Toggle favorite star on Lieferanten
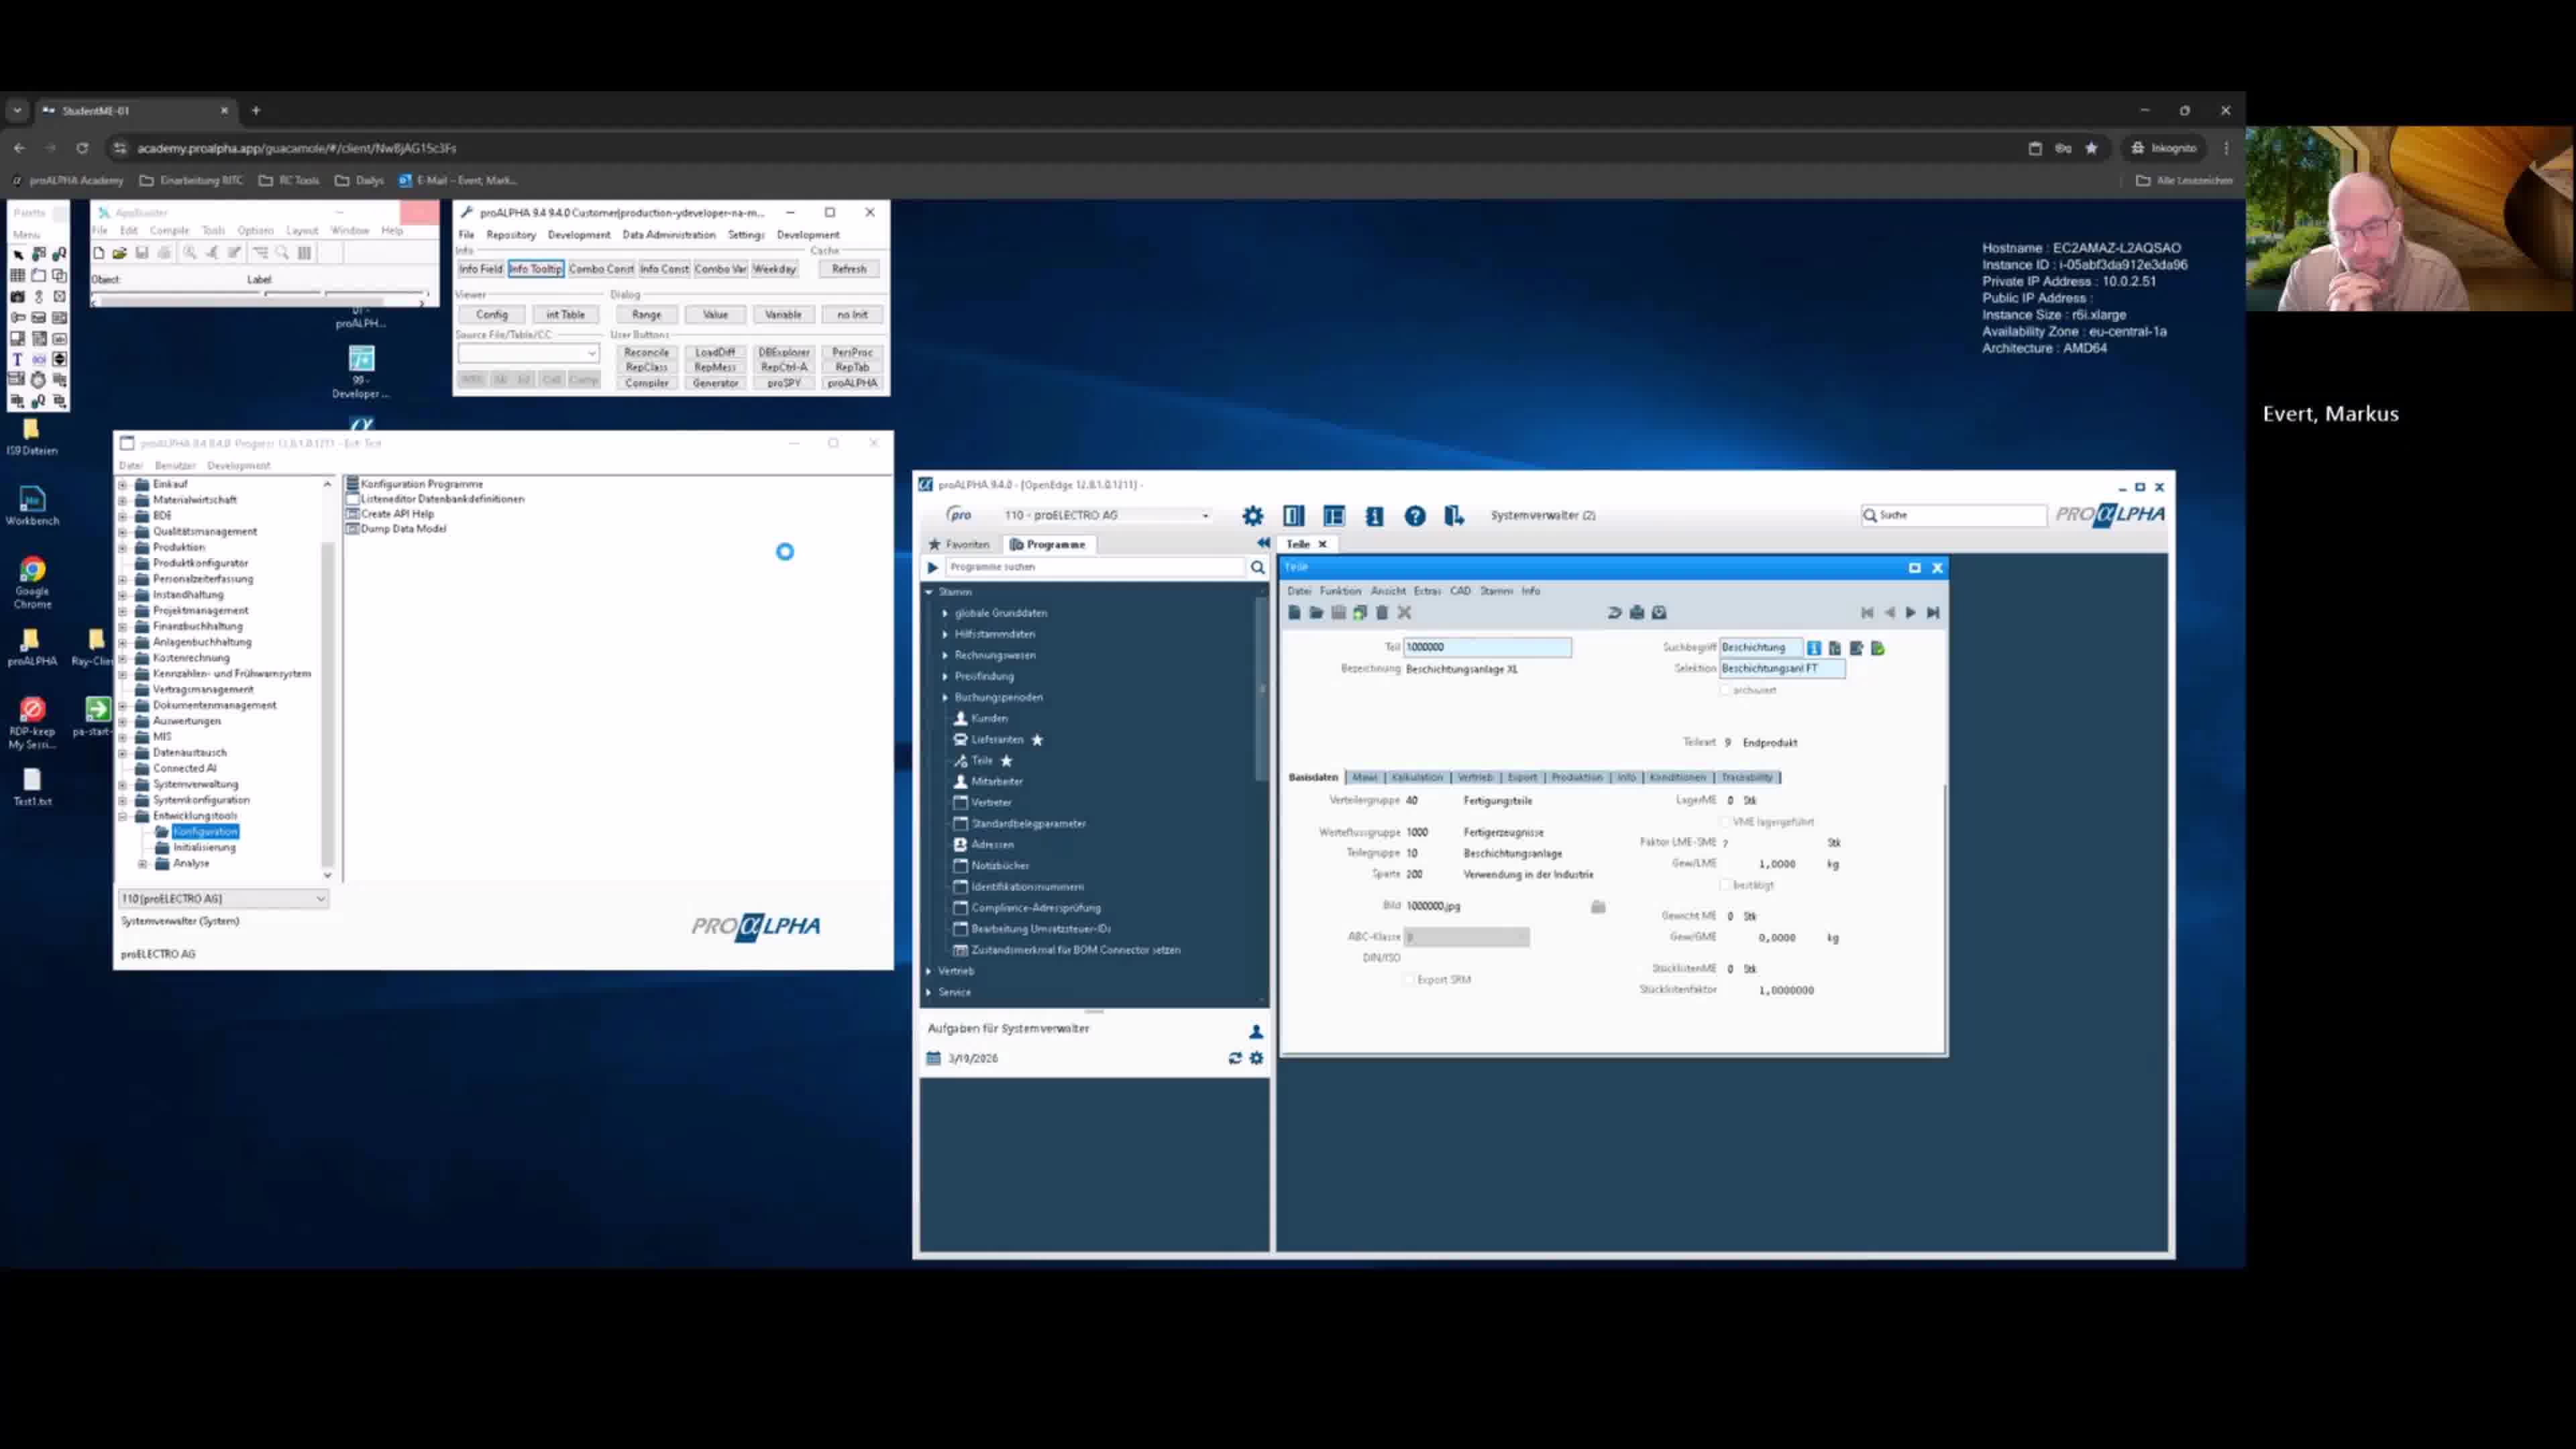The image size is (2576, 1449). point(1037,740)
